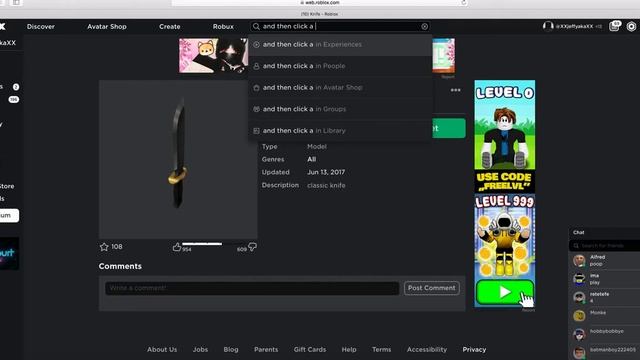Click the 'Jun 13, 2017' updated date
Viewport: 640px width, 360px height.
click(x=326, y=172)
